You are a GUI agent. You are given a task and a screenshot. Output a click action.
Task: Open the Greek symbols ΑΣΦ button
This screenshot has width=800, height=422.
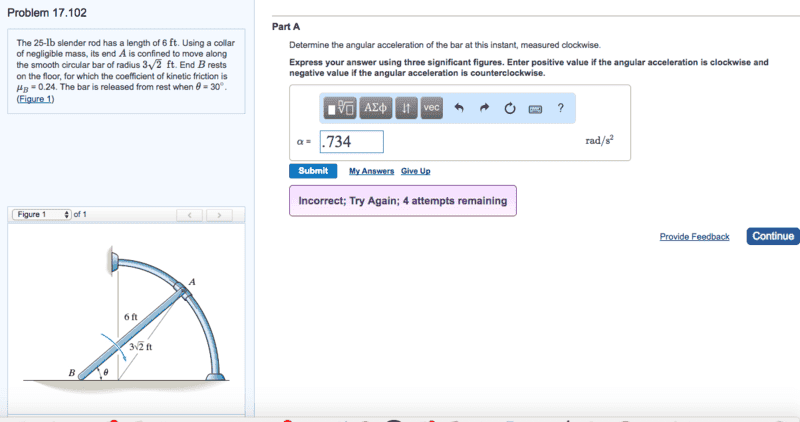point(376,108)
